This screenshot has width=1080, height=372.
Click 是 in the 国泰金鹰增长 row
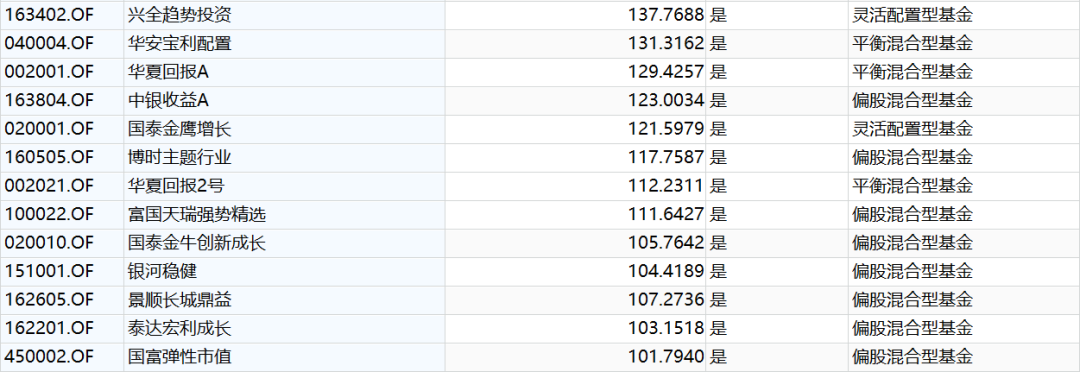click(x=718, y=129)
